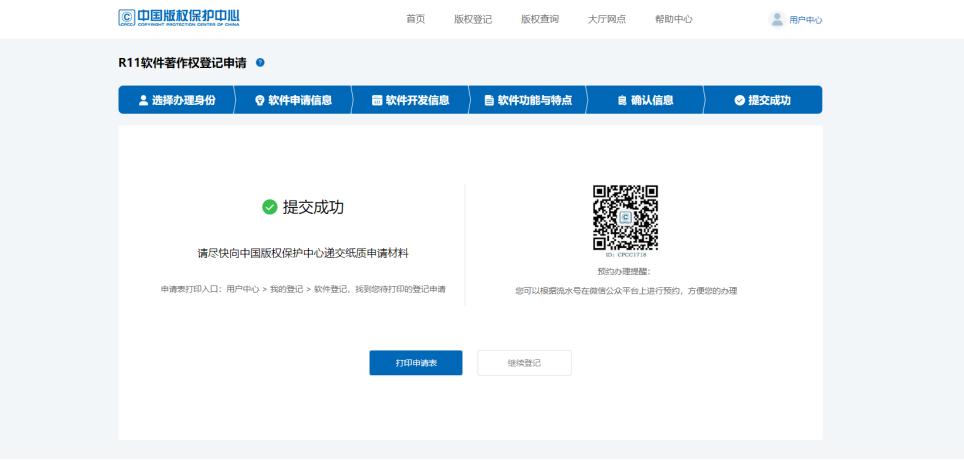This screenshot has width=964, height=460.
Task: Click the China Copyright Protection Center logo
Action: coord(179,17)
